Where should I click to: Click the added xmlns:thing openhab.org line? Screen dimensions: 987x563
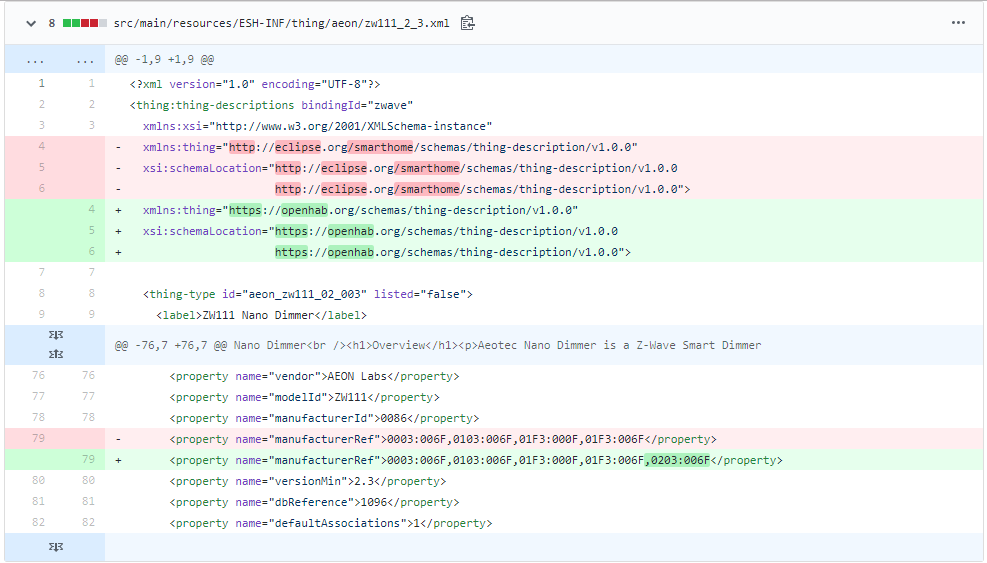[361, 210]
